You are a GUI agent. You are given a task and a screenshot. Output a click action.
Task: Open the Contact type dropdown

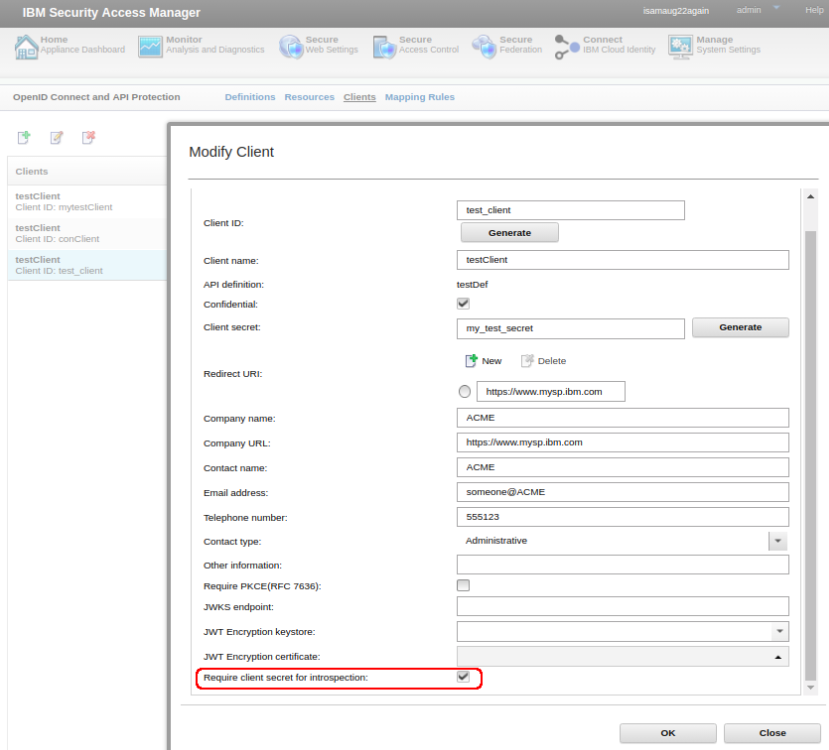point(778,541)
